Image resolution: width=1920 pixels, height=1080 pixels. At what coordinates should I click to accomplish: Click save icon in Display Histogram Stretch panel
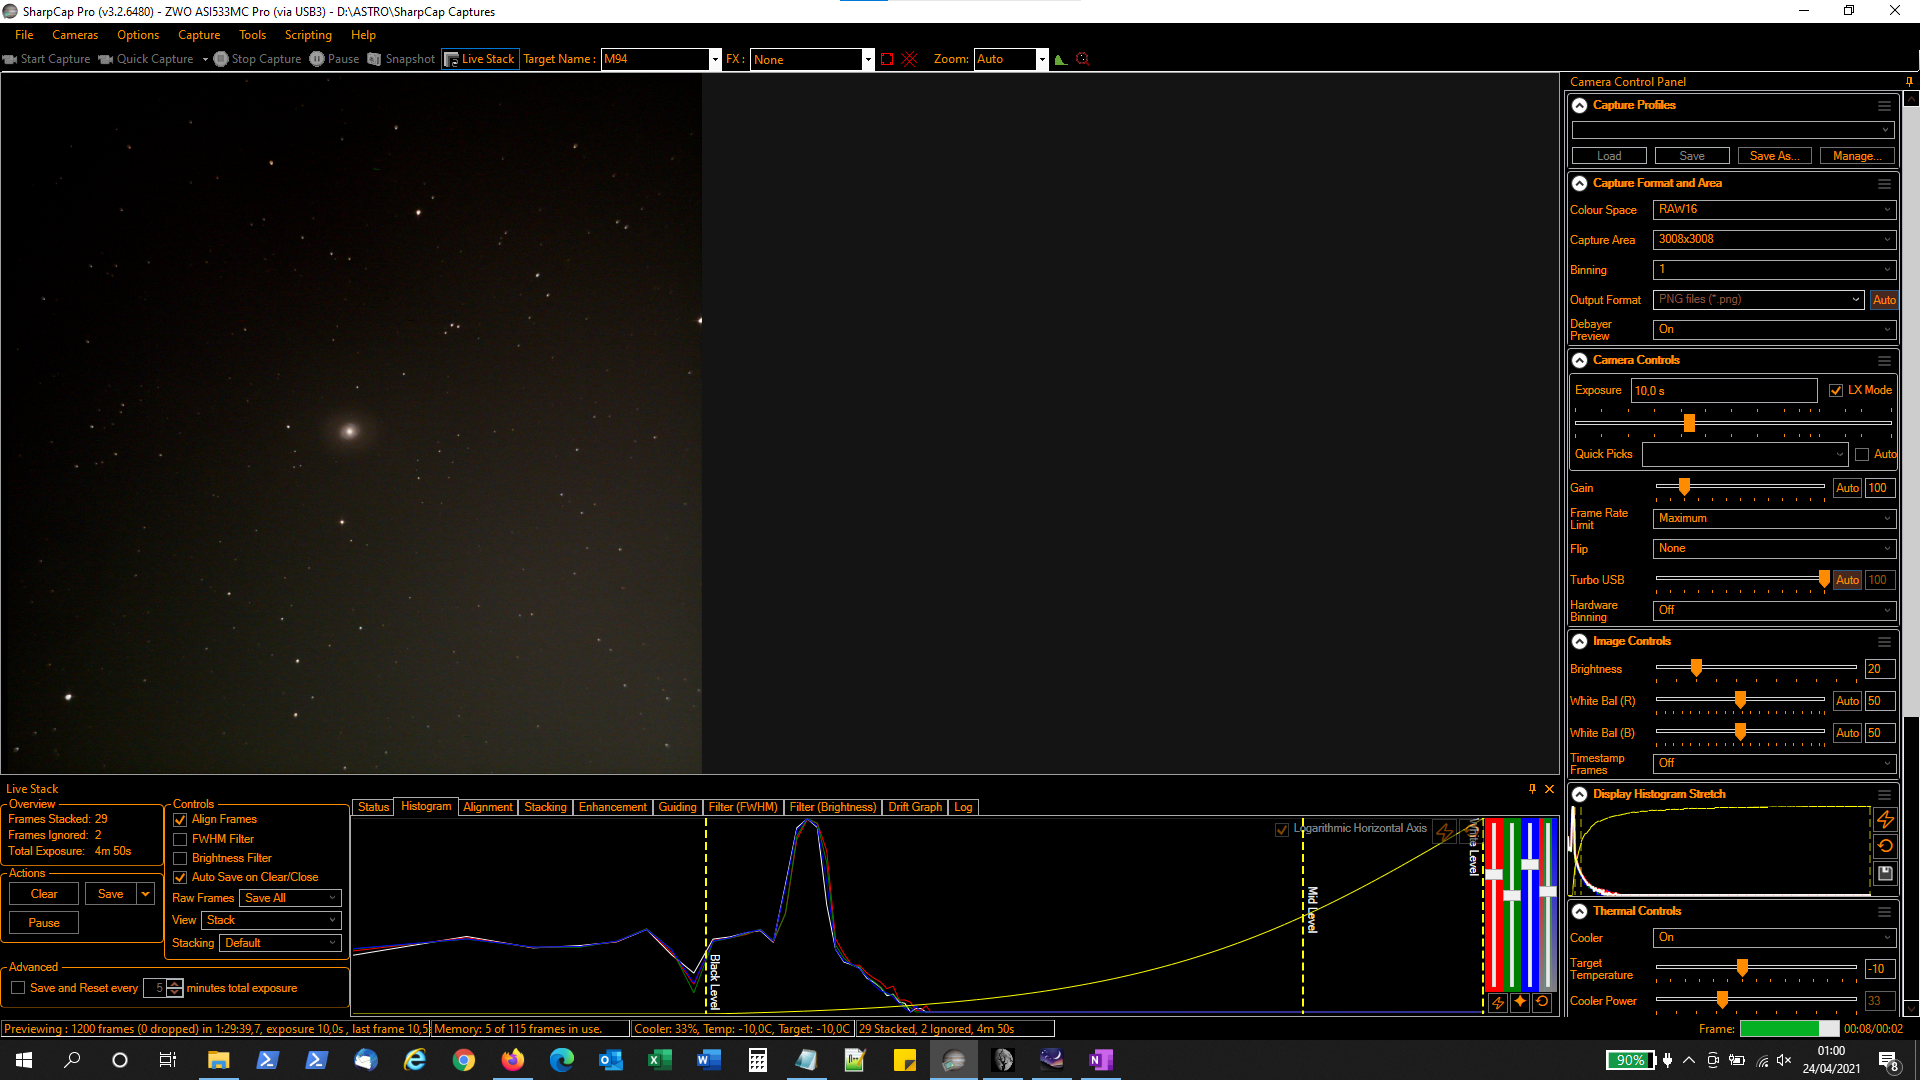1885,873
